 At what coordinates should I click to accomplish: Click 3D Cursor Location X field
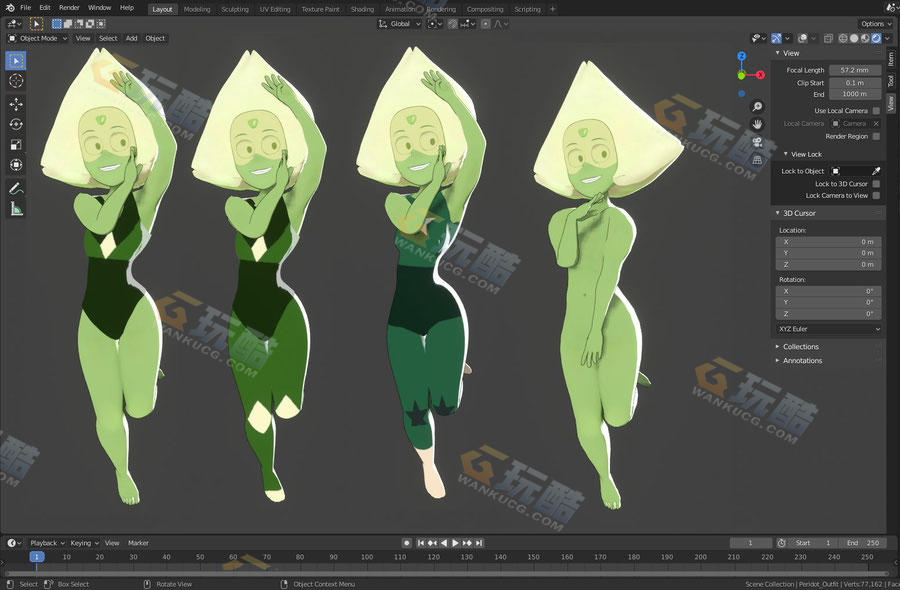pos(829,242)
